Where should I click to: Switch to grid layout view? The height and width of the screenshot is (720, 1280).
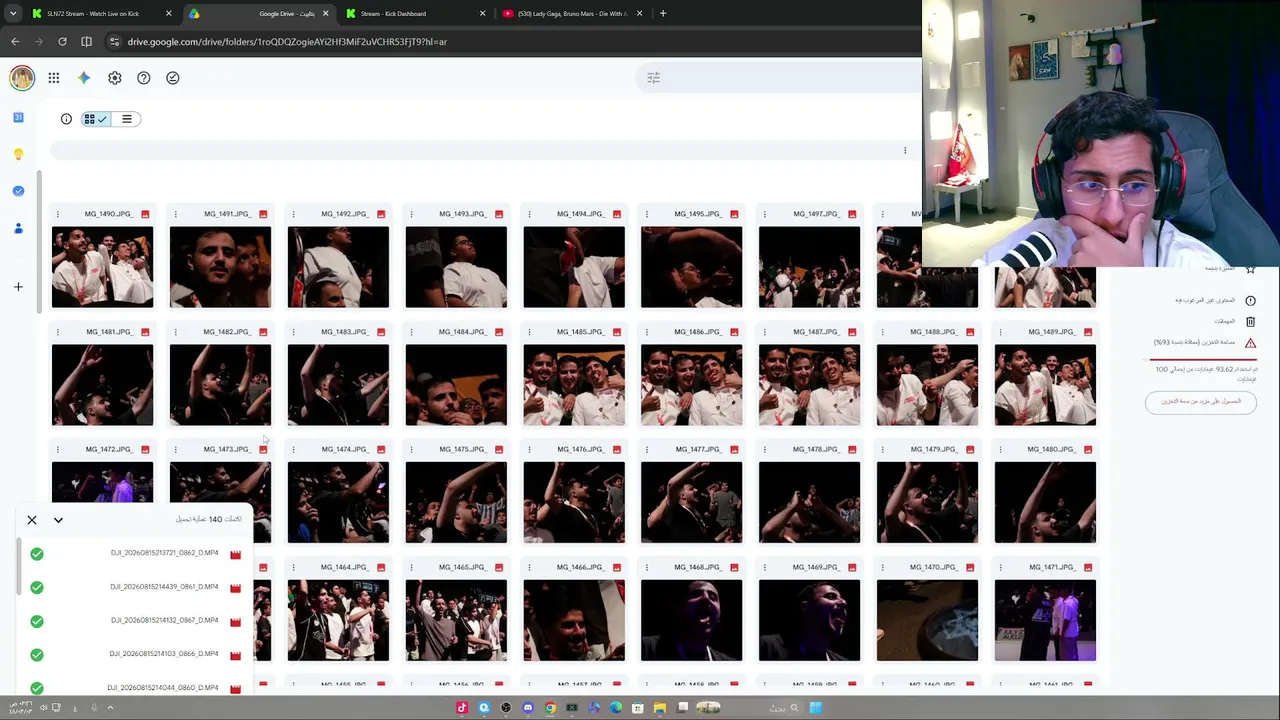tap(96, 119)
